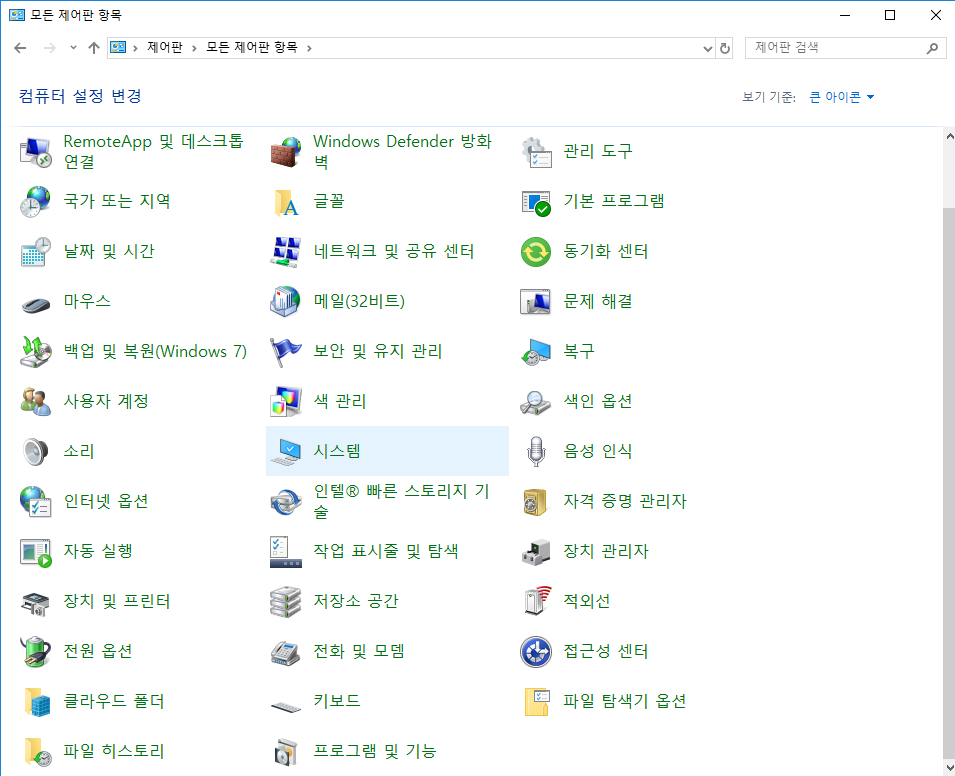Click the 네트워크 및 공유 센터 icon
Image resolution: width=955 pixels, height=776 pixels.
point(286,252)
